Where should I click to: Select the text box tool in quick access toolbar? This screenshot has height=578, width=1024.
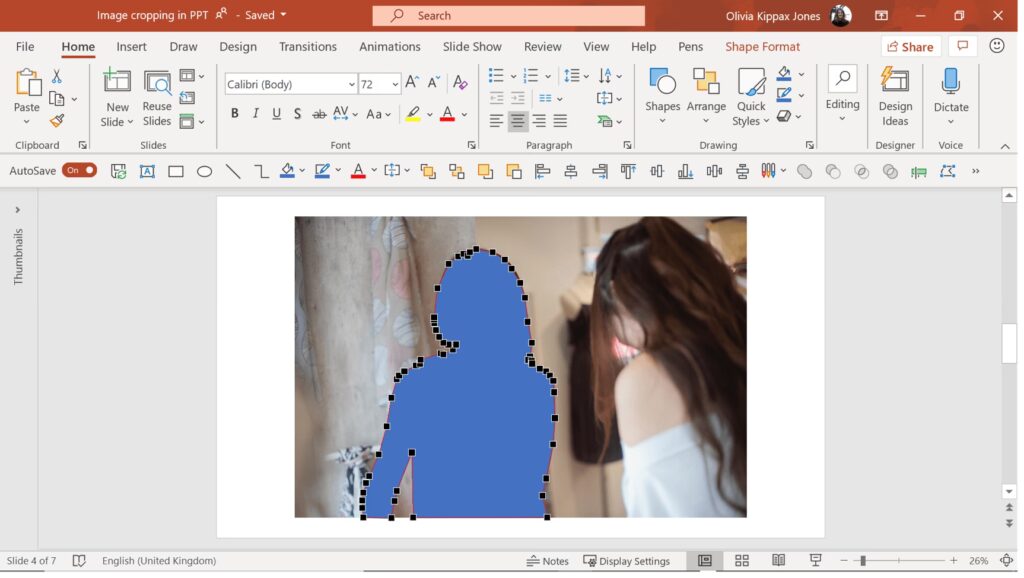(147, 171)
